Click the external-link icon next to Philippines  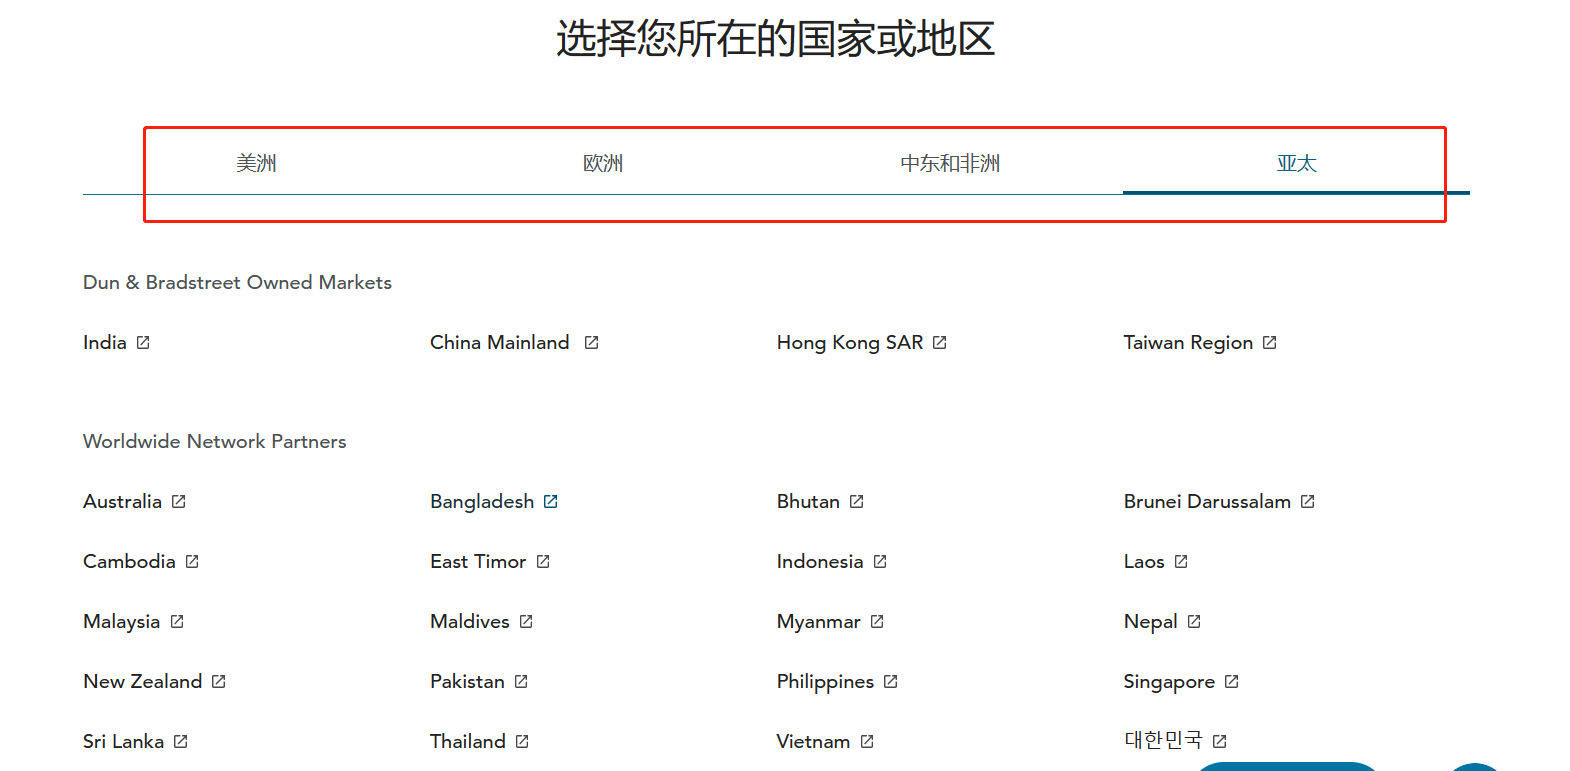tap(890, 681)
